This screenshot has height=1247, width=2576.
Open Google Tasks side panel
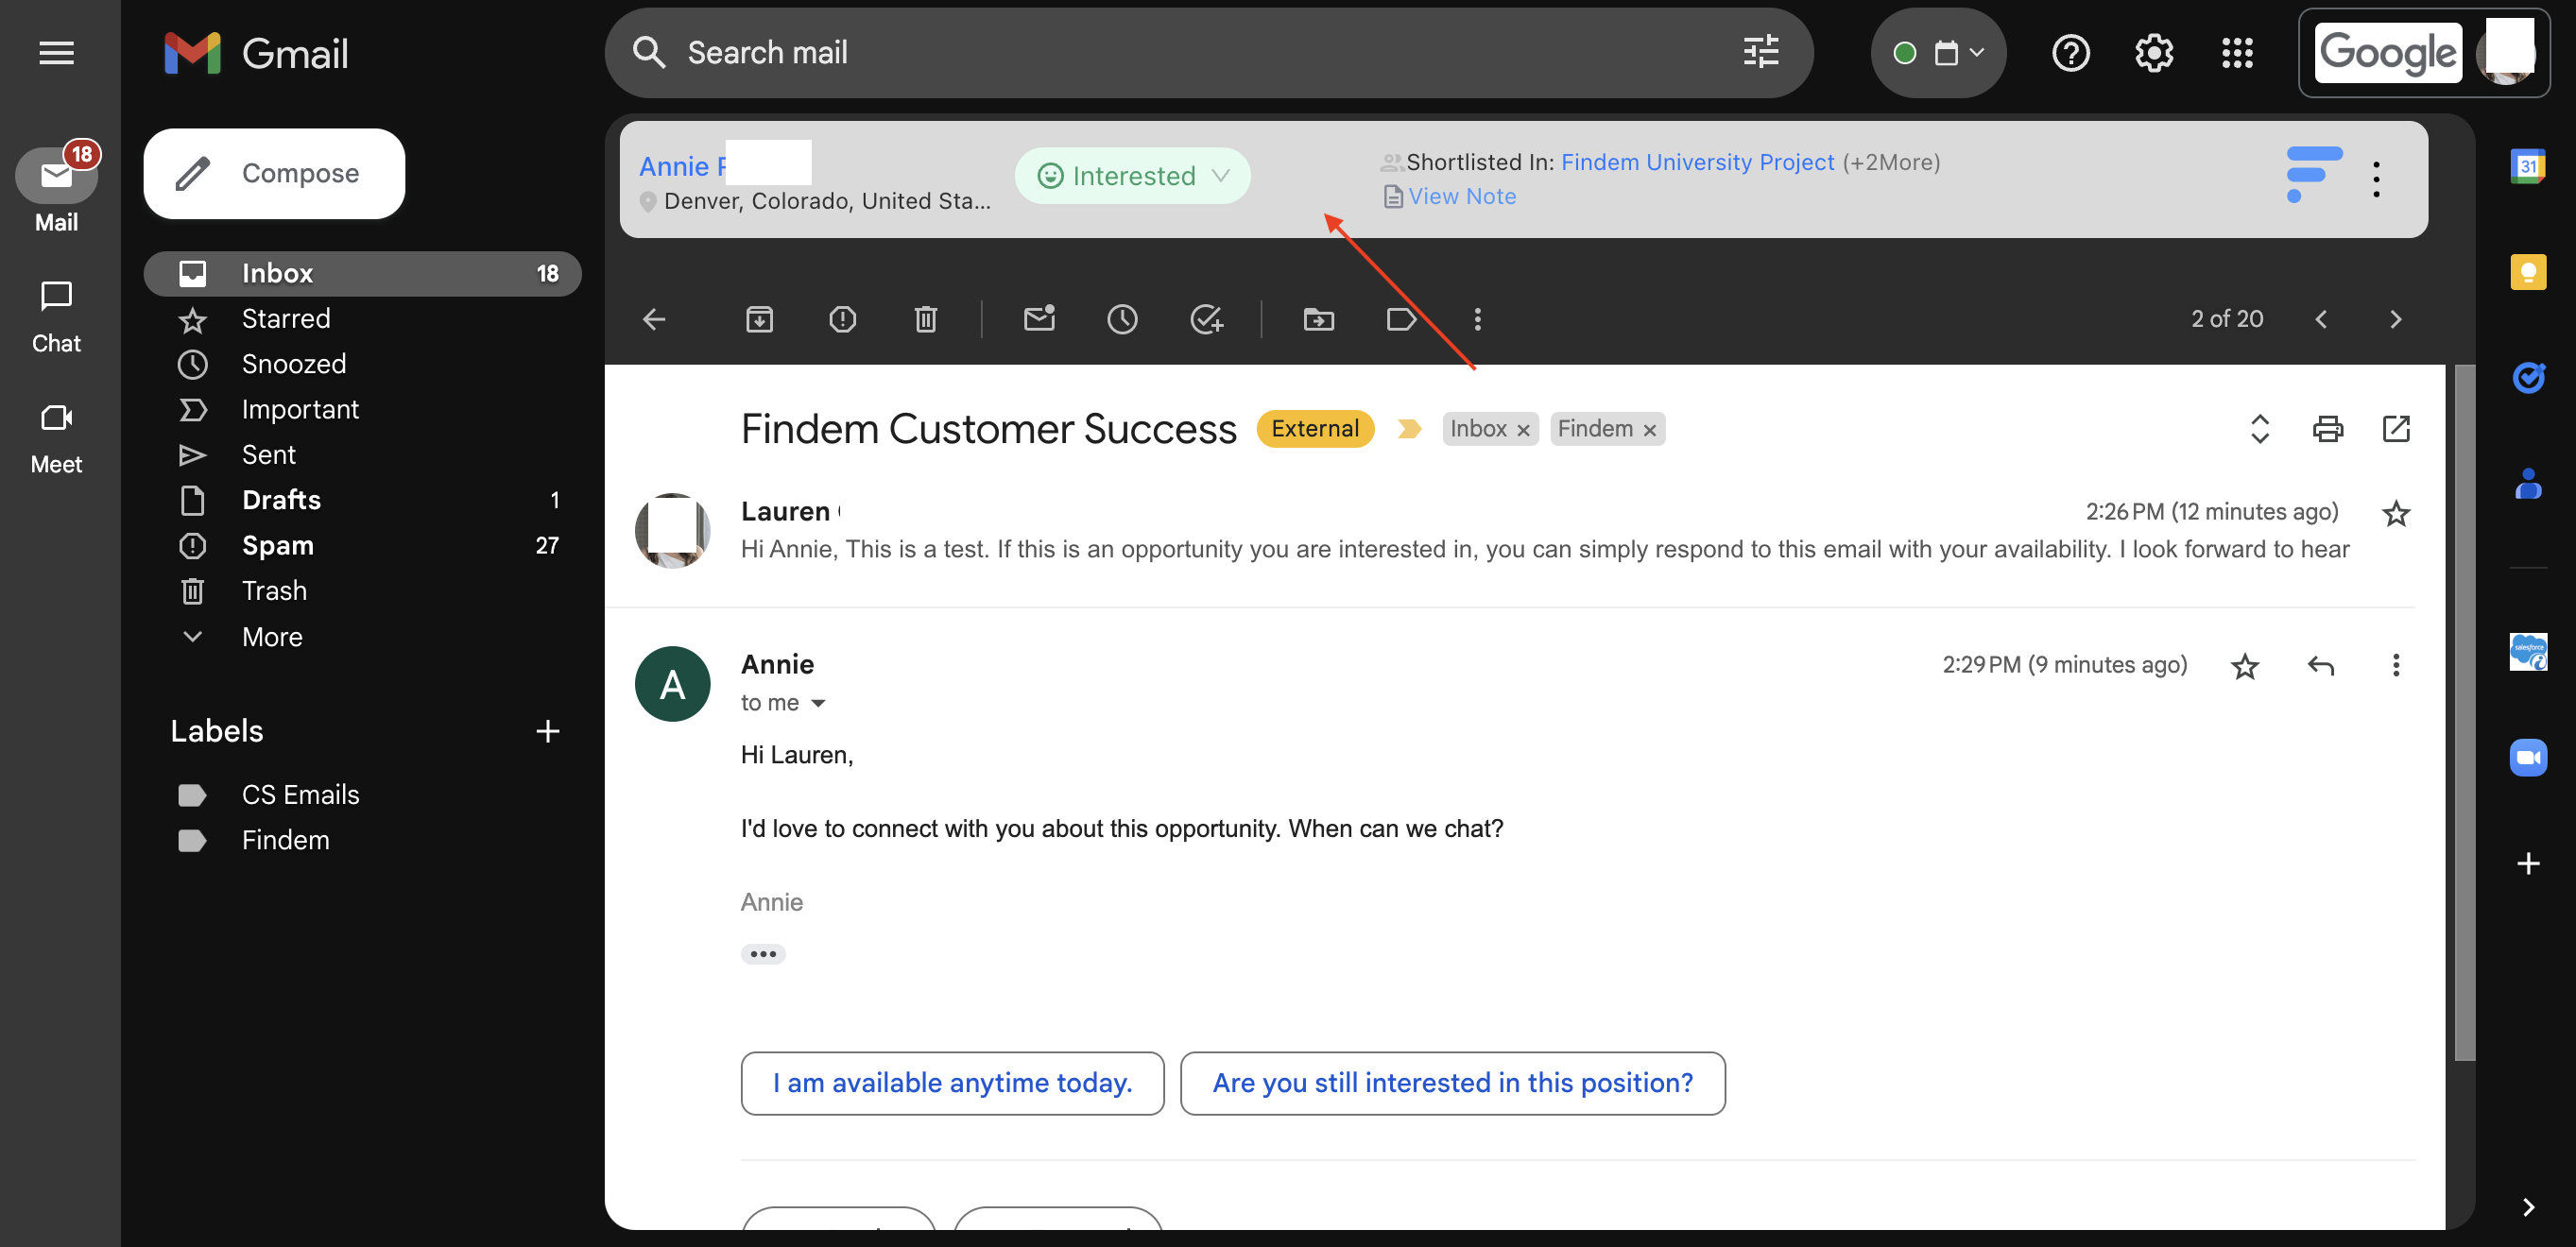[2527, 377]
